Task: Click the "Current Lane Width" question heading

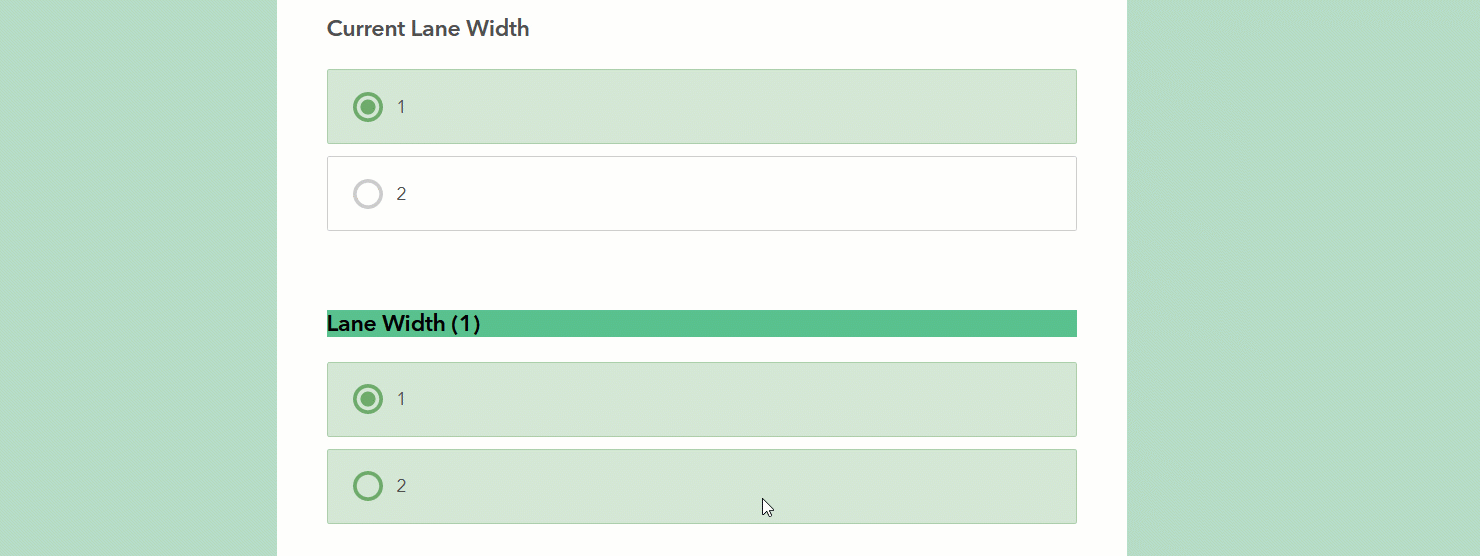Action: point(428,29)
